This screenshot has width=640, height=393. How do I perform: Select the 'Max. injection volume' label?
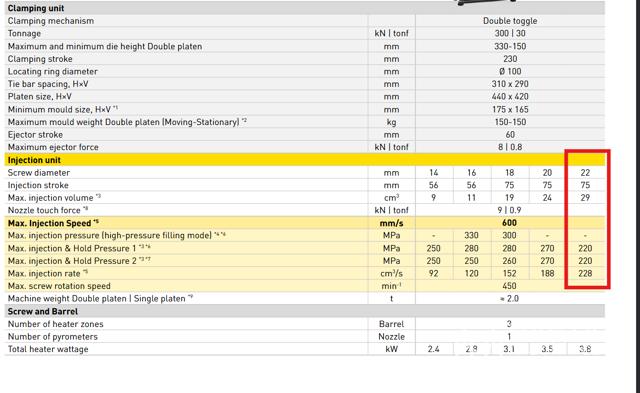pos(51,198)
